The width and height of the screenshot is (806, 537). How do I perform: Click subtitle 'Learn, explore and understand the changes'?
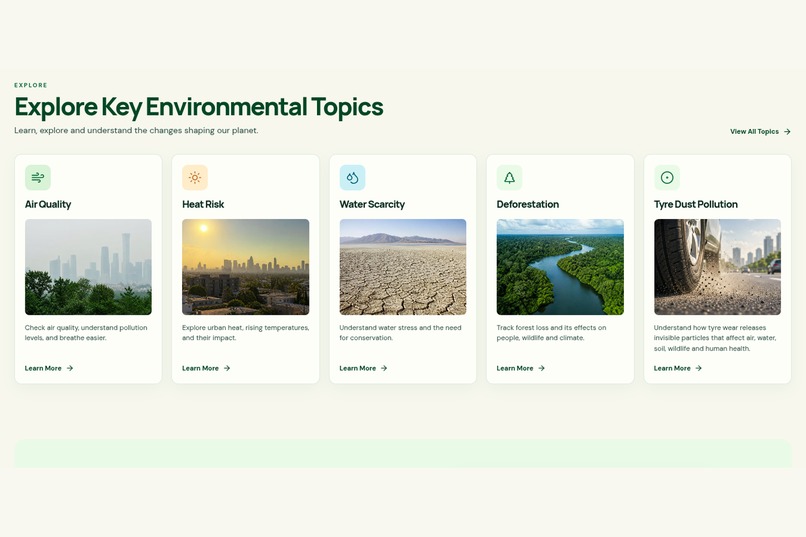[136, 131]
